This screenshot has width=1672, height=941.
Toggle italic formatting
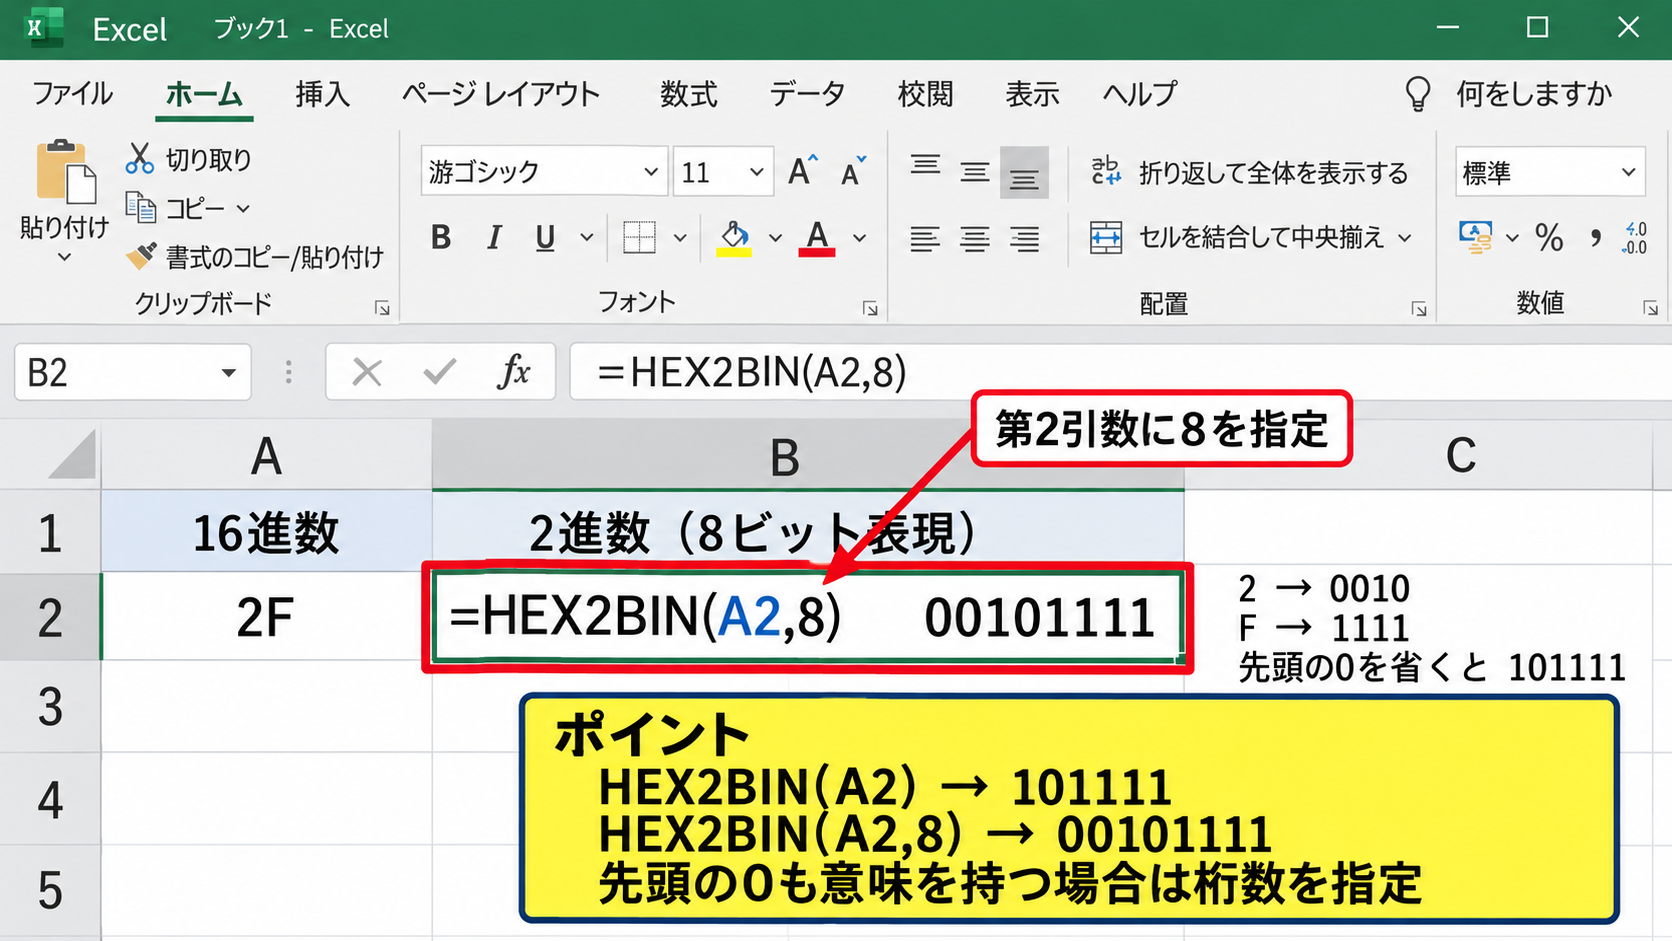coord(494,238)
